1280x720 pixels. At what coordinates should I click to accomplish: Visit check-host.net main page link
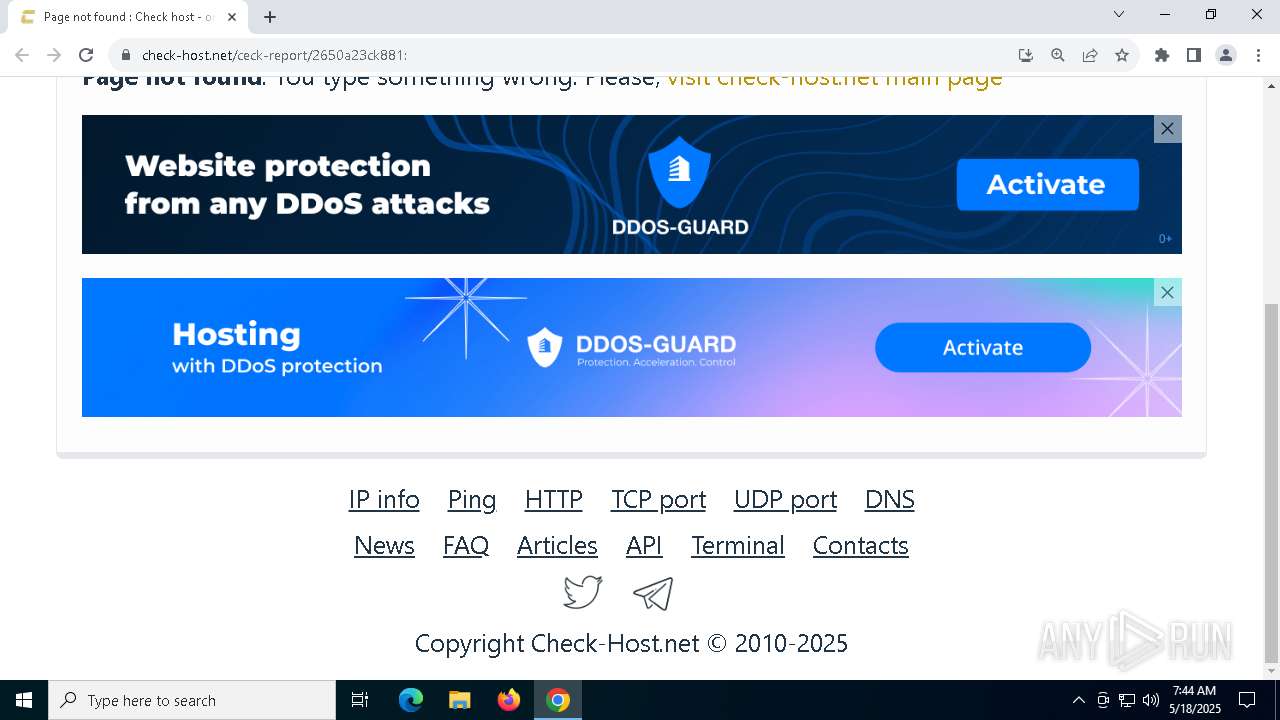pyautogui.click(x=835, y=79)
